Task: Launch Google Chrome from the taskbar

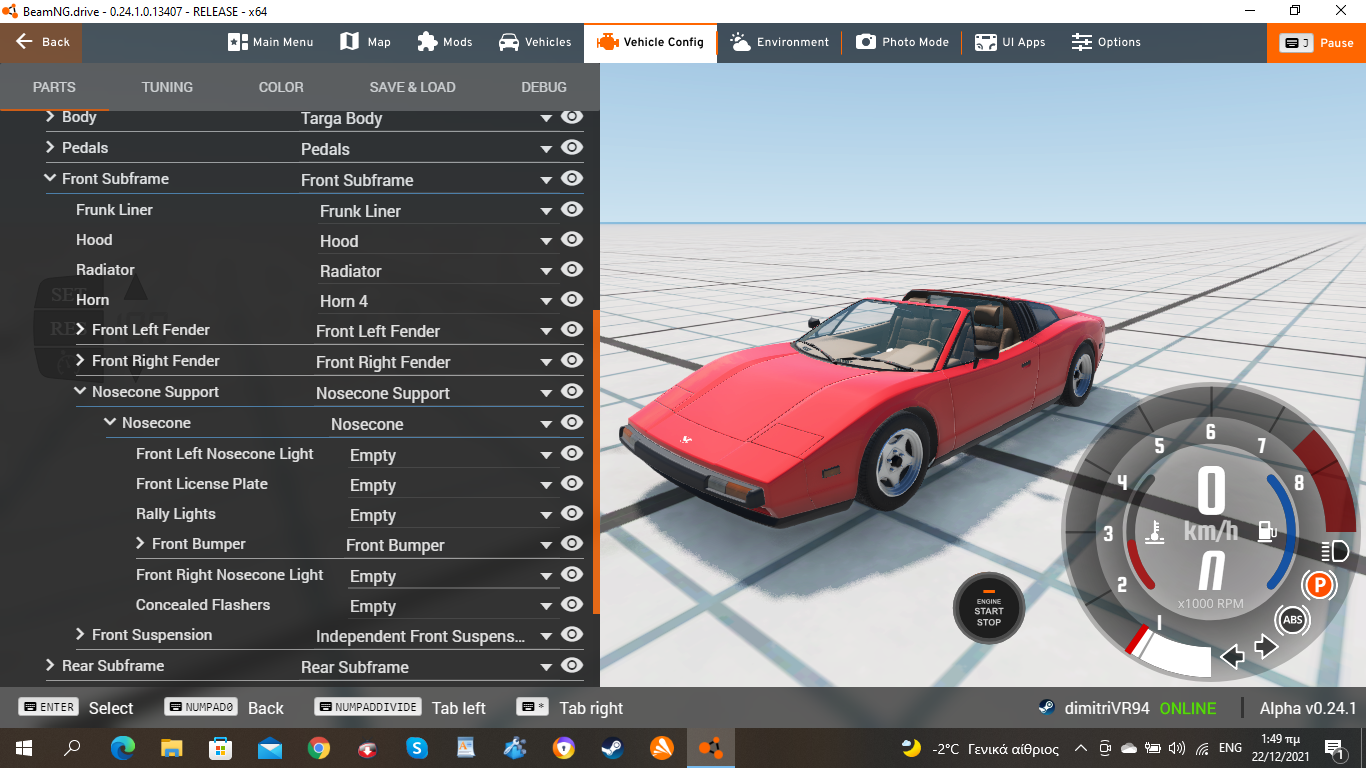Action: [319, 747]
